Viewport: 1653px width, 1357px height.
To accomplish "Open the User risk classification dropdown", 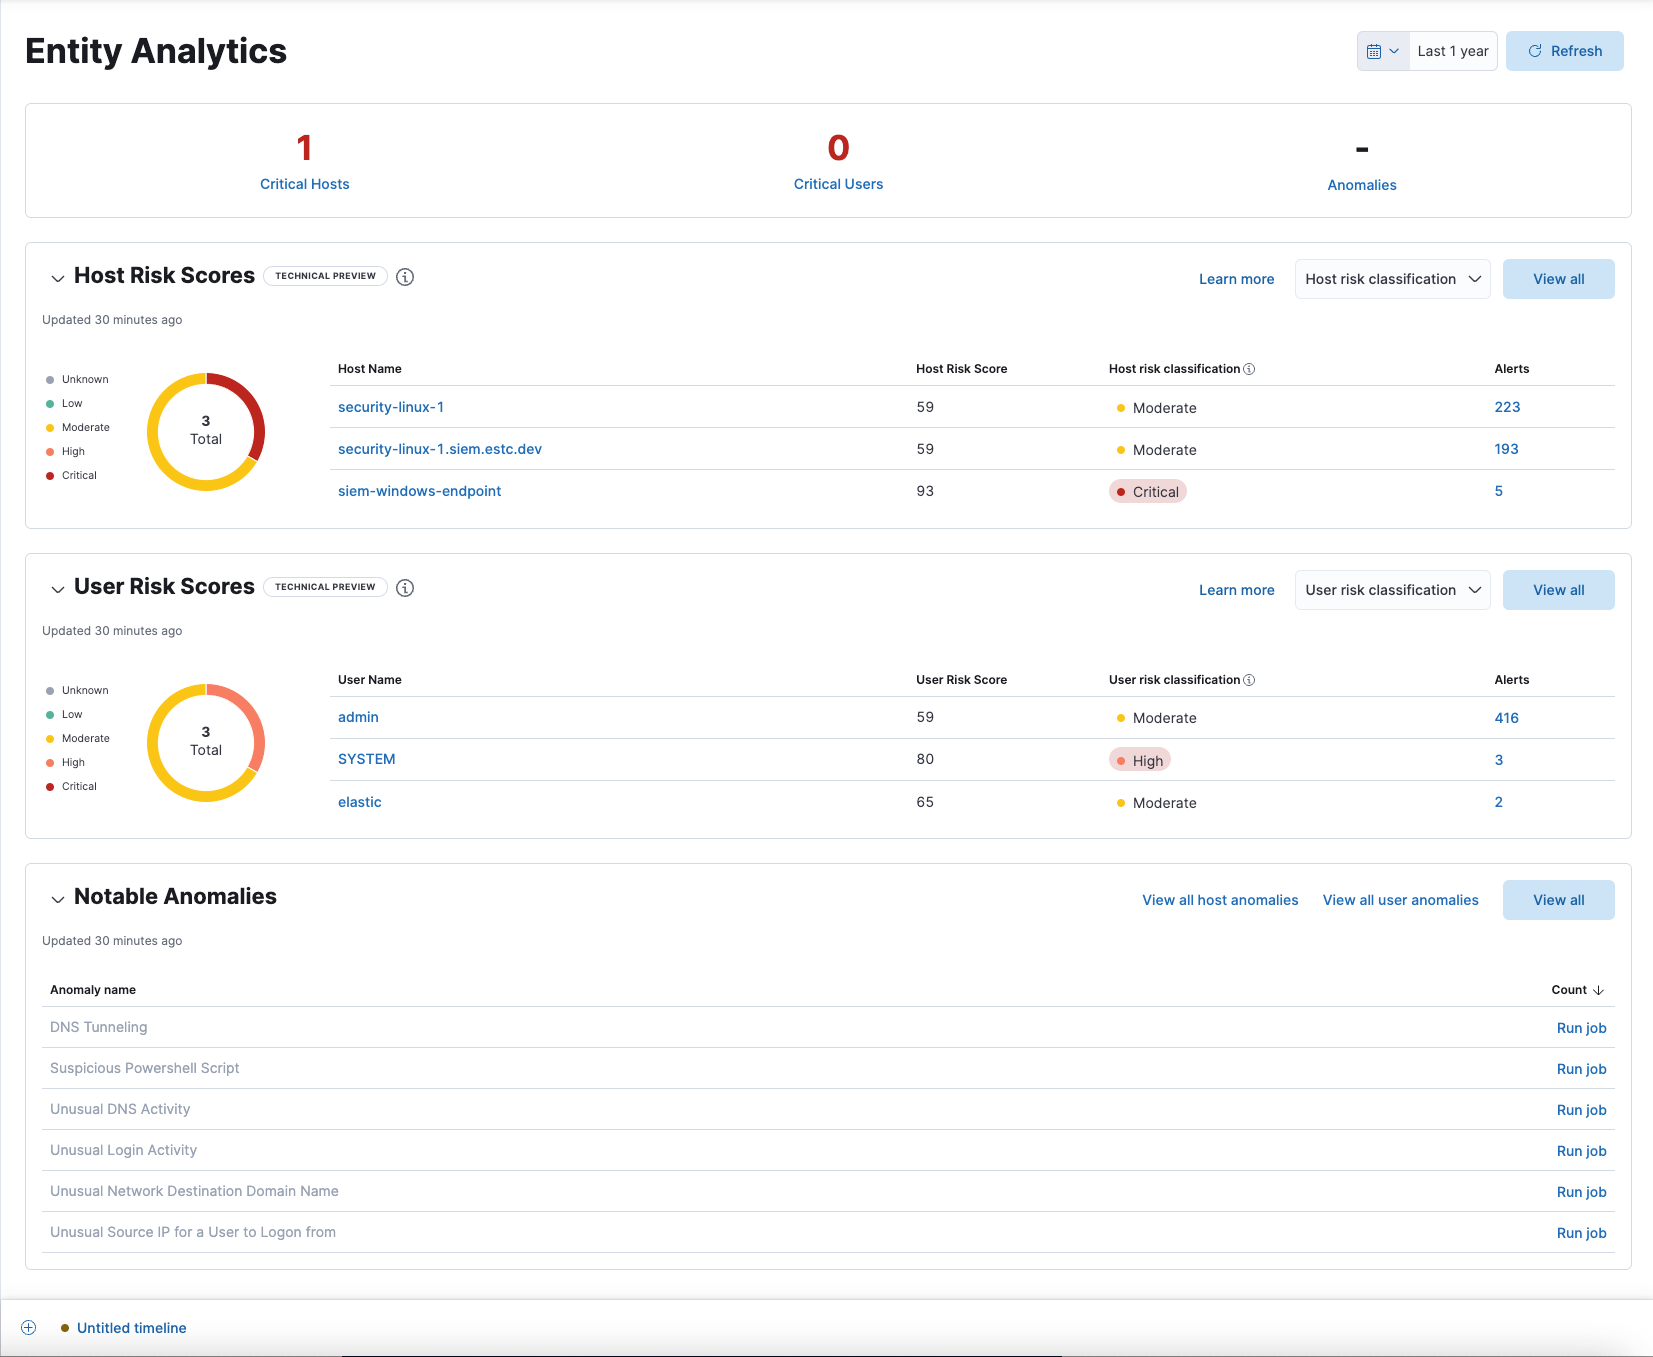I will tap(1391, 590).
